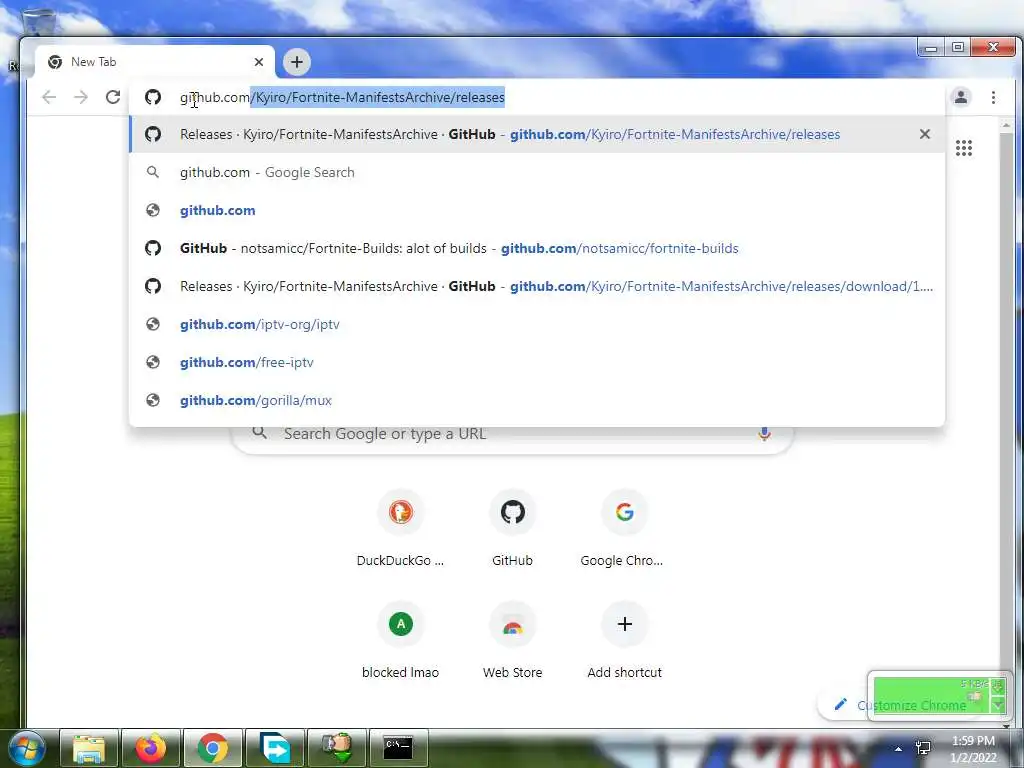Viewport: 1024px width, 768px height.
Task: Open the Chrome three-dot menu
Action: pos(993,97)
